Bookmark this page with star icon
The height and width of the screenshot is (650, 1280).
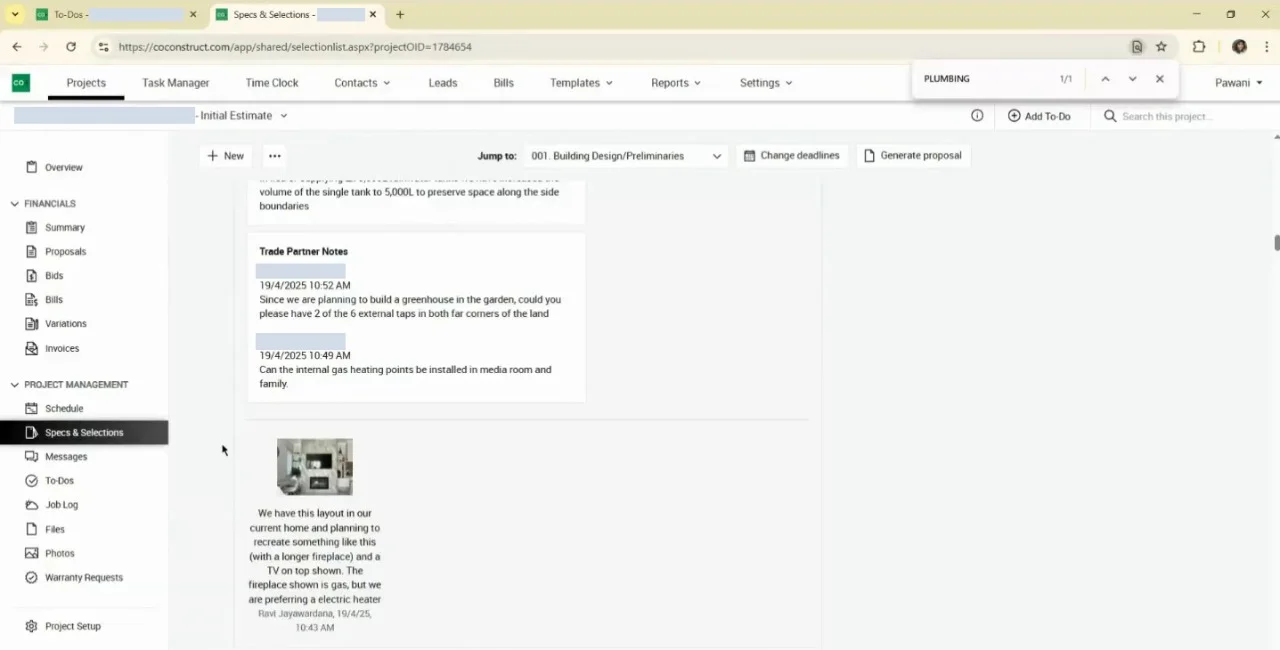click(x=1161, y=47)
